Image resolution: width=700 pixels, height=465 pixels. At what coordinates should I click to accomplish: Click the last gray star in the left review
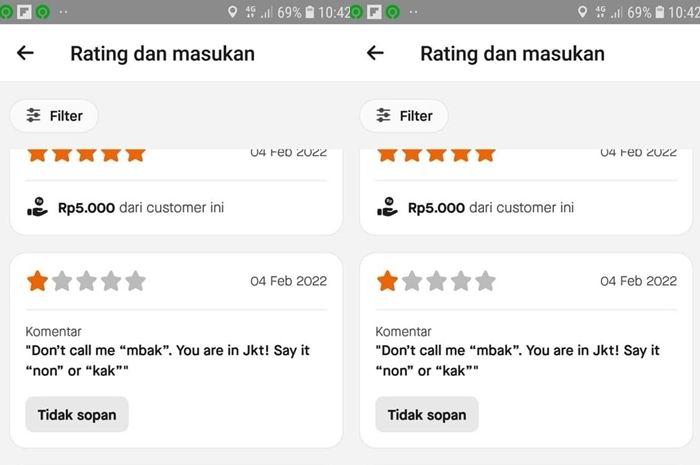(135, 281)
